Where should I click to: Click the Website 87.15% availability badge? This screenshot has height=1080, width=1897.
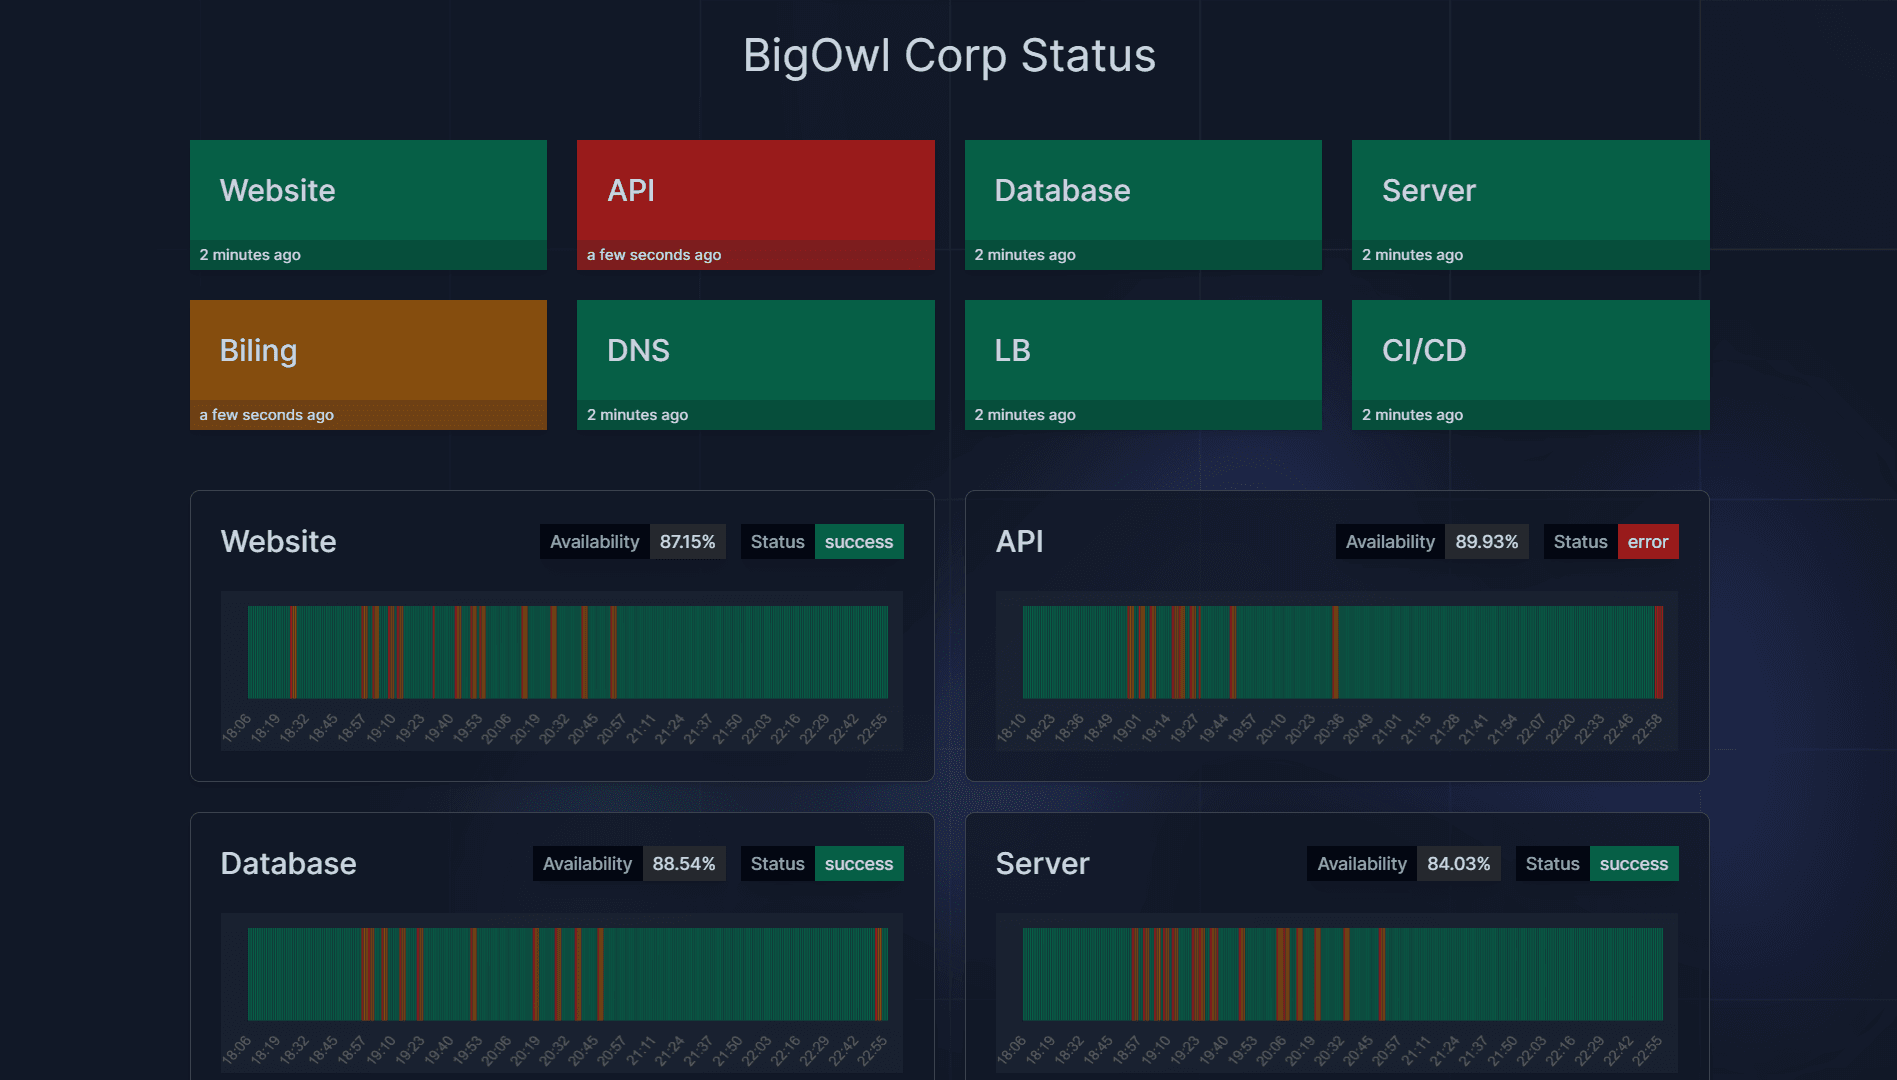687,542
